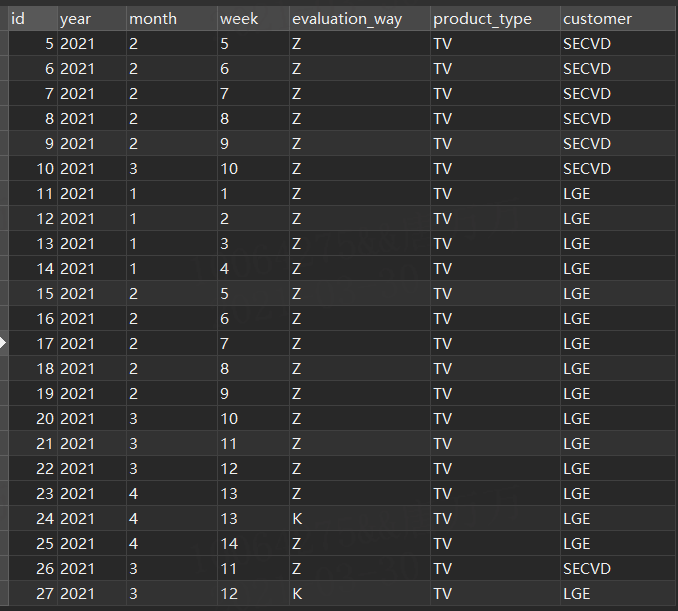Click the id cell showing 23

33,493
